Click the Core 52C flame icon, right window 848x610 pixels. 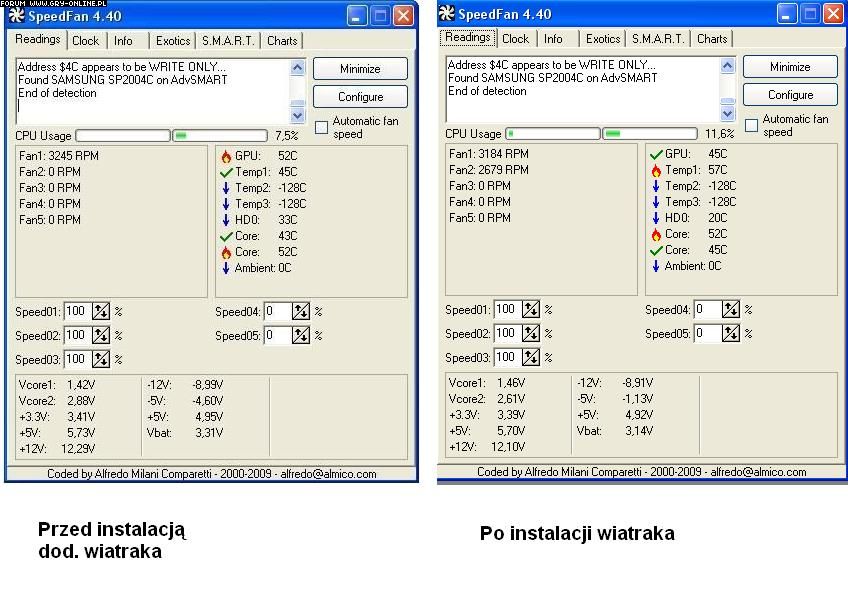(656, 234)
